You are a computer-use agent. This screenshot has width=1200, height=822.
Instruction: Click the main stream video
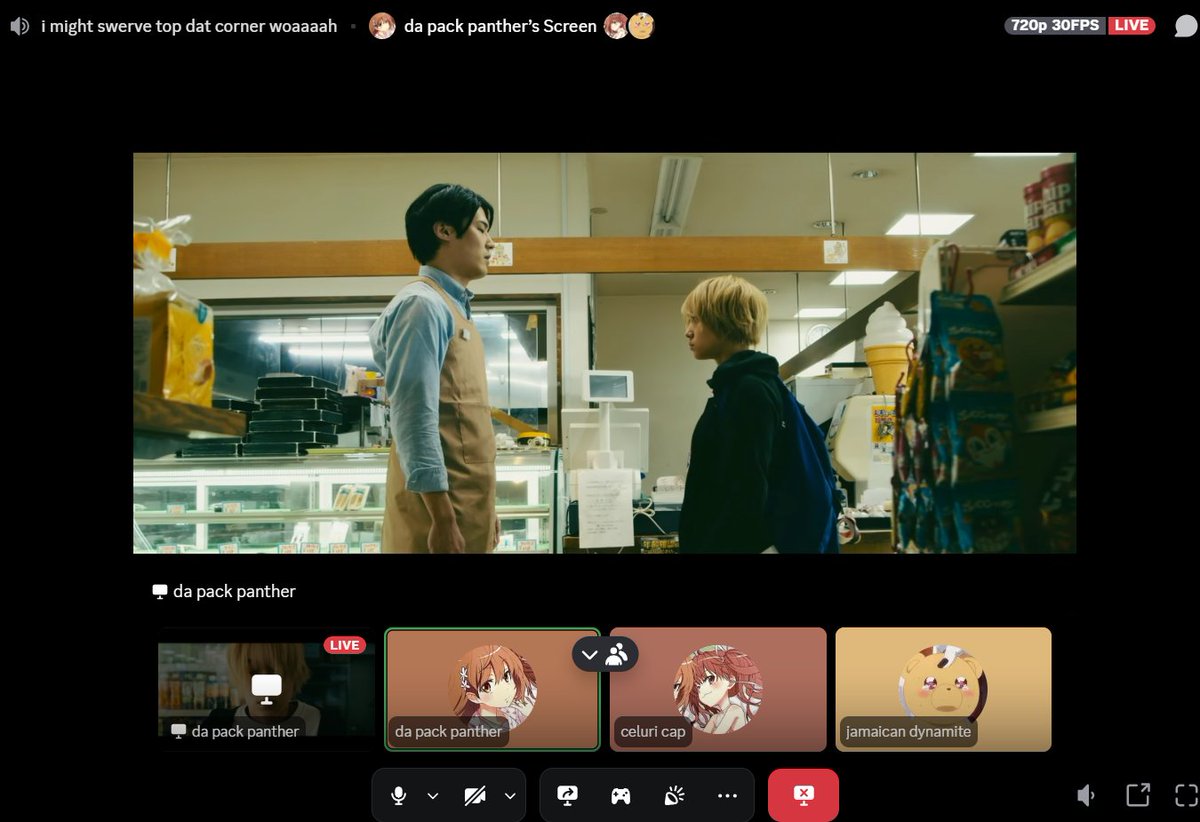[604, 353]
